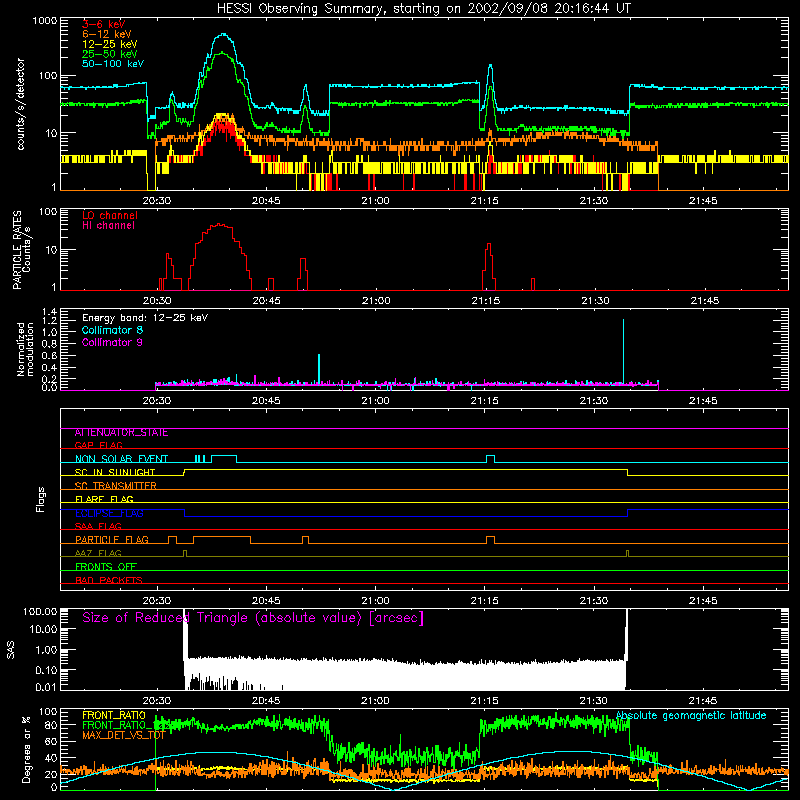Select the red 3-6 keV legend entry

pos(104,24)
